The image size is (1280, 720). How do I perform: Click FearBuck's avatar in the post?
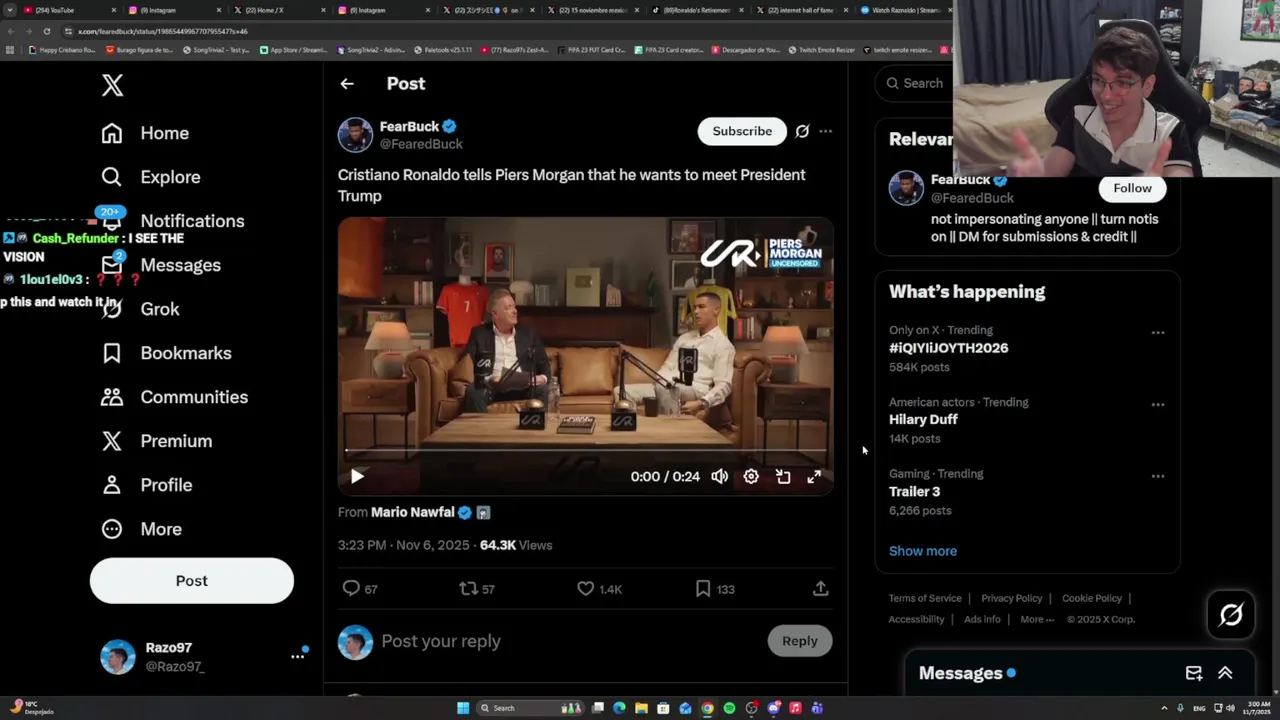[x=355, y=135]
